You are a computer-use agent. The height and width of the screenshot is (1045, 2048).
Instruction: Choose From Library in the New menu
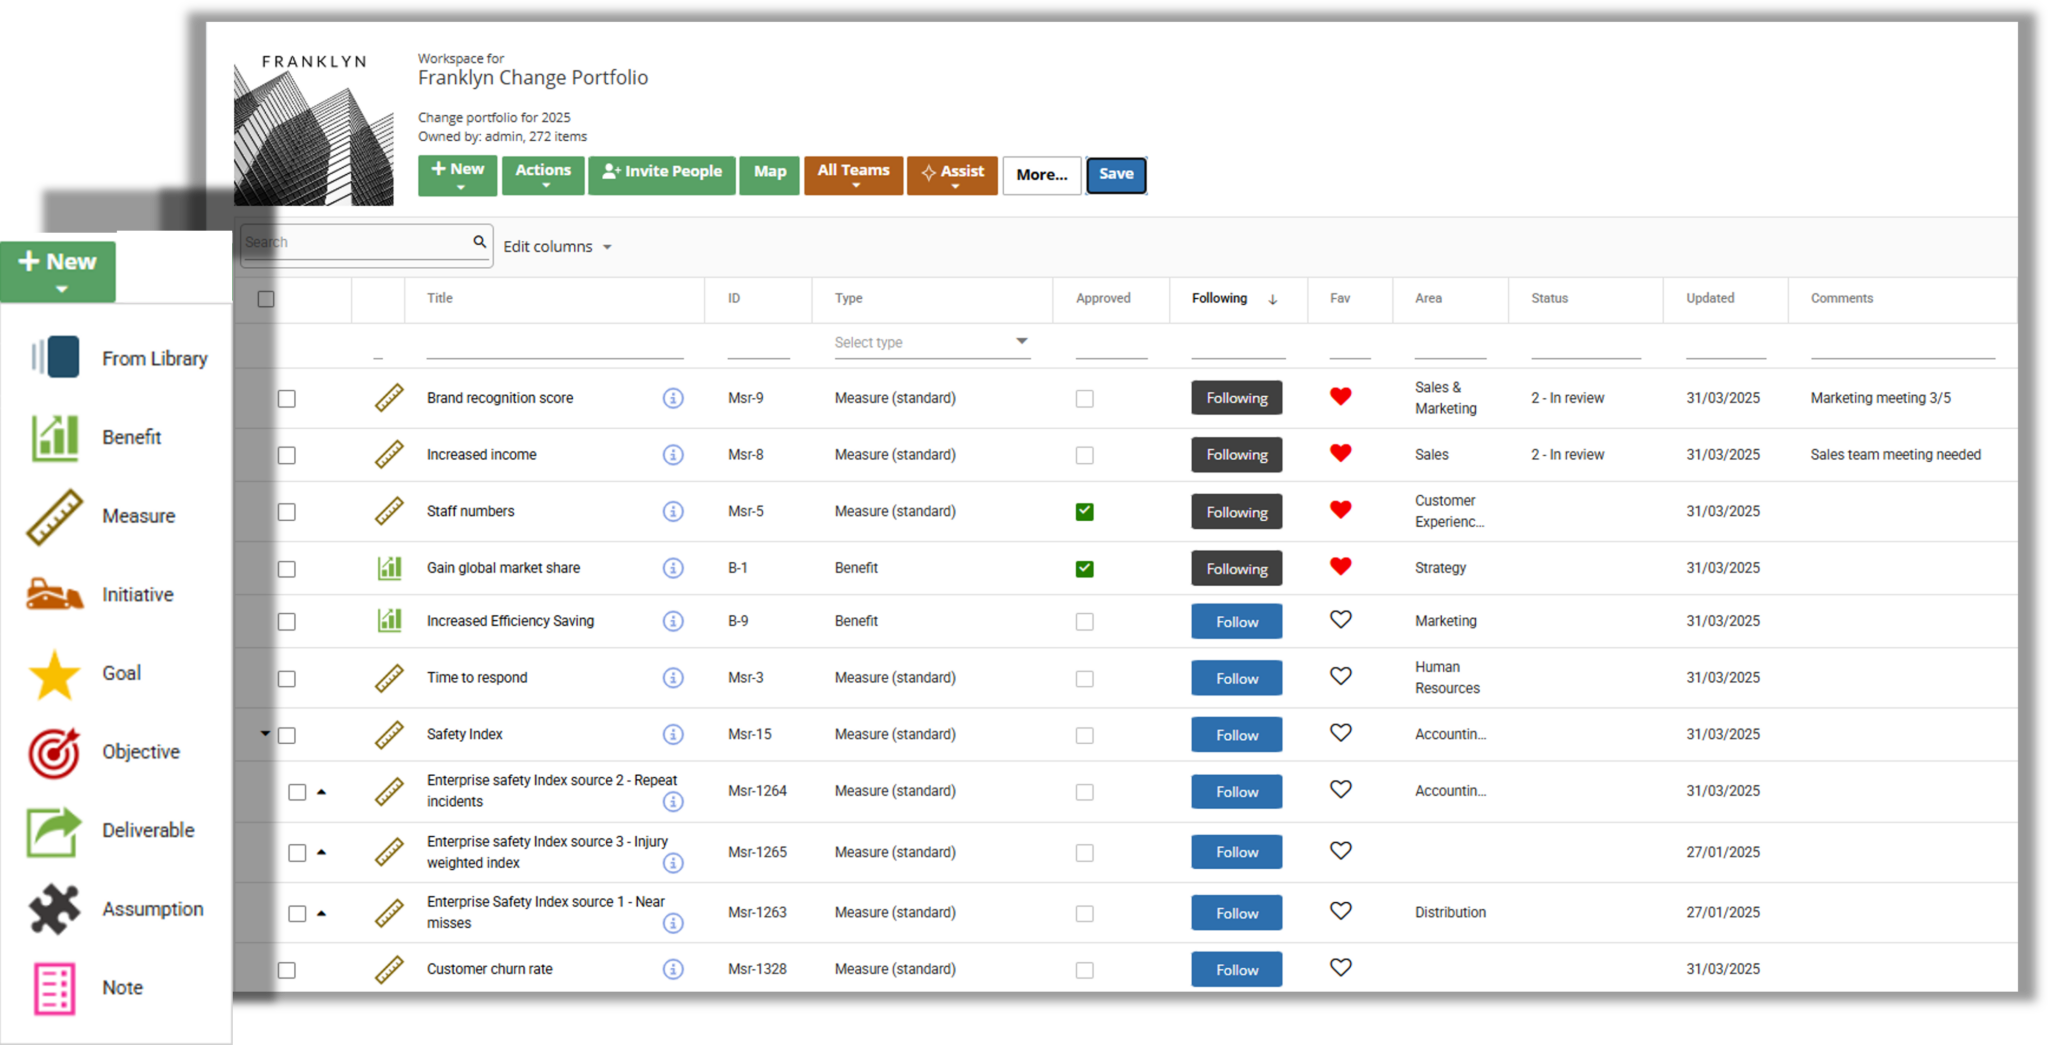point(154,358)
